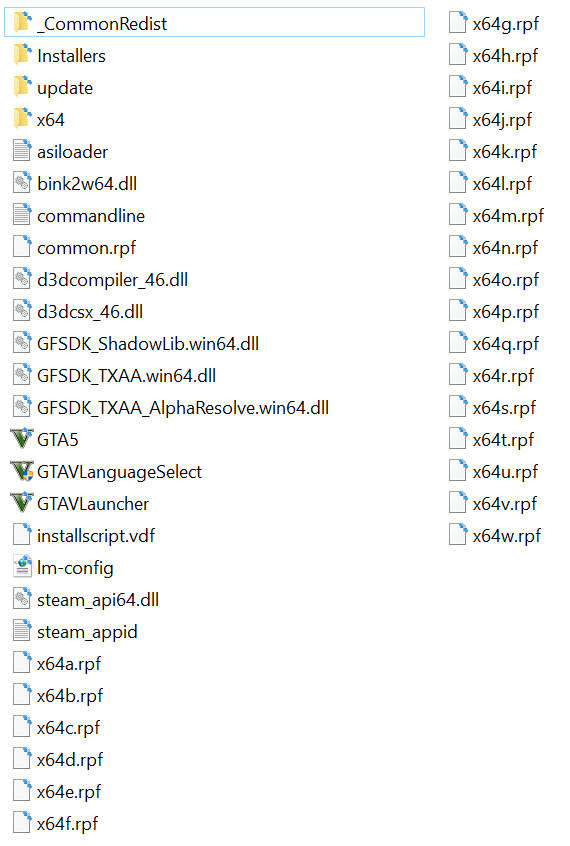
Task: Click the common.rpf file name
Action: click(86, 248)
